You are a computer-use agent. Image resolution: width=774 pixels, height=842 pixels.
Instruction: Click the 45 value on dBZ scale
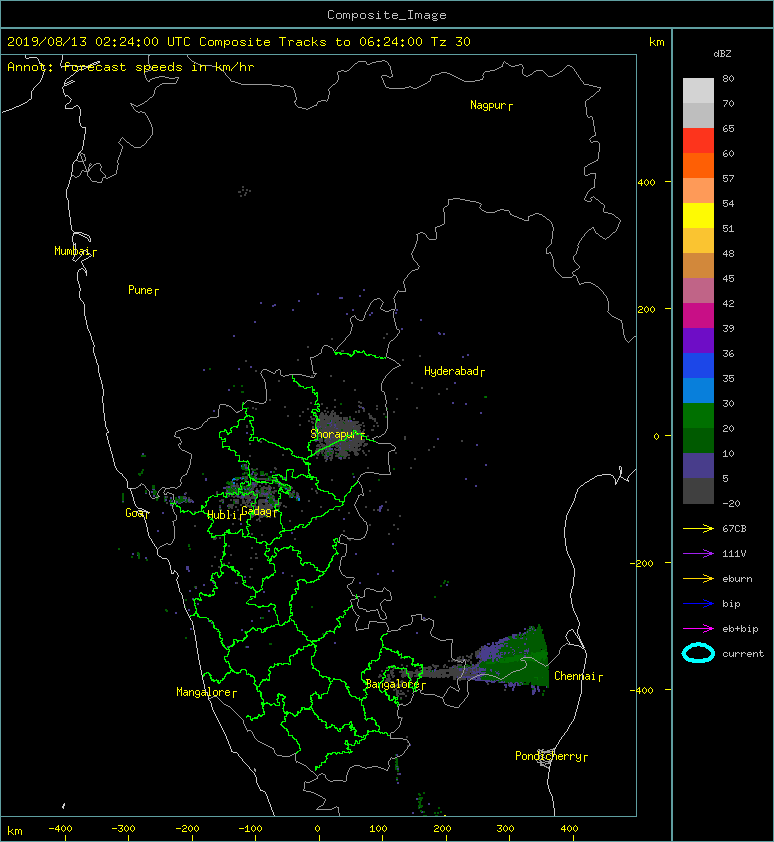click(728, 278)
